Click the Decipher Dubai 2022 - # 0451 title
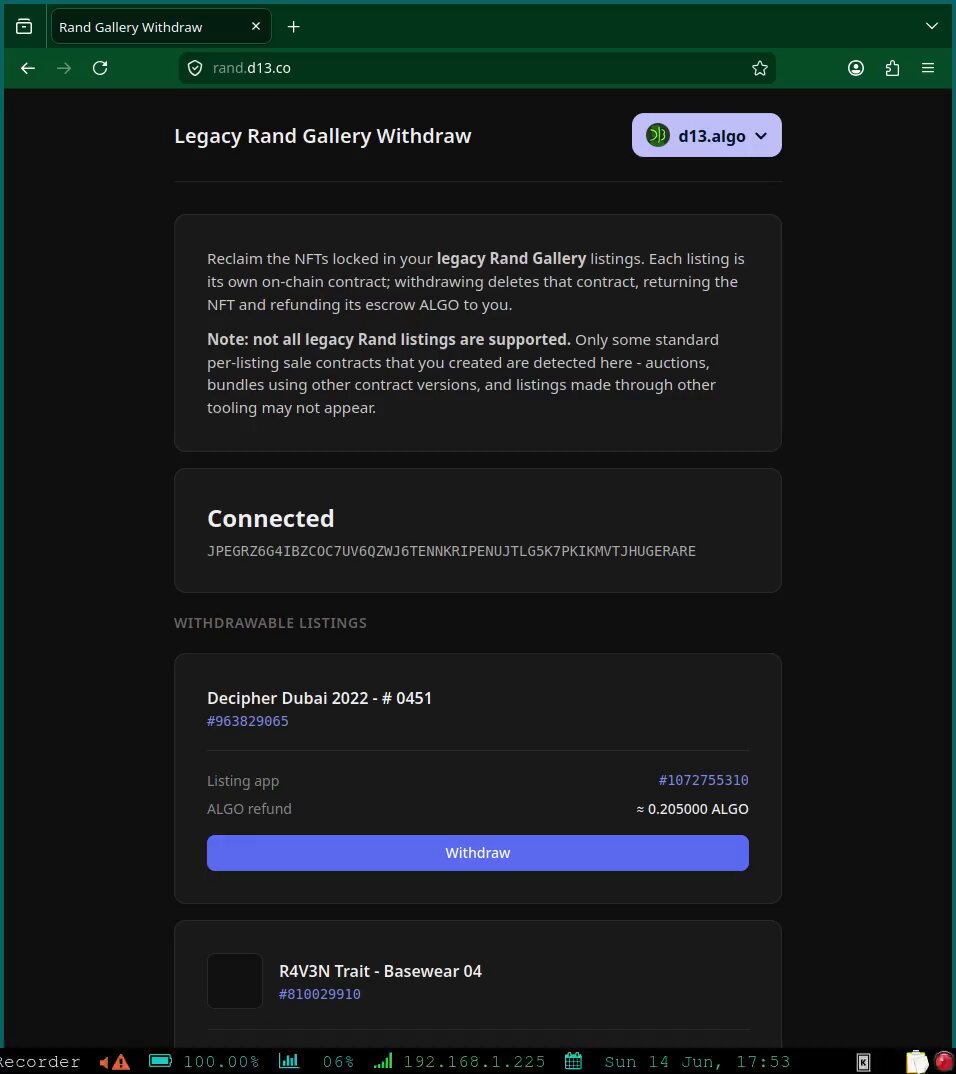The height and width of the screenshot is (1074, 956). click(x=319, y=698)
